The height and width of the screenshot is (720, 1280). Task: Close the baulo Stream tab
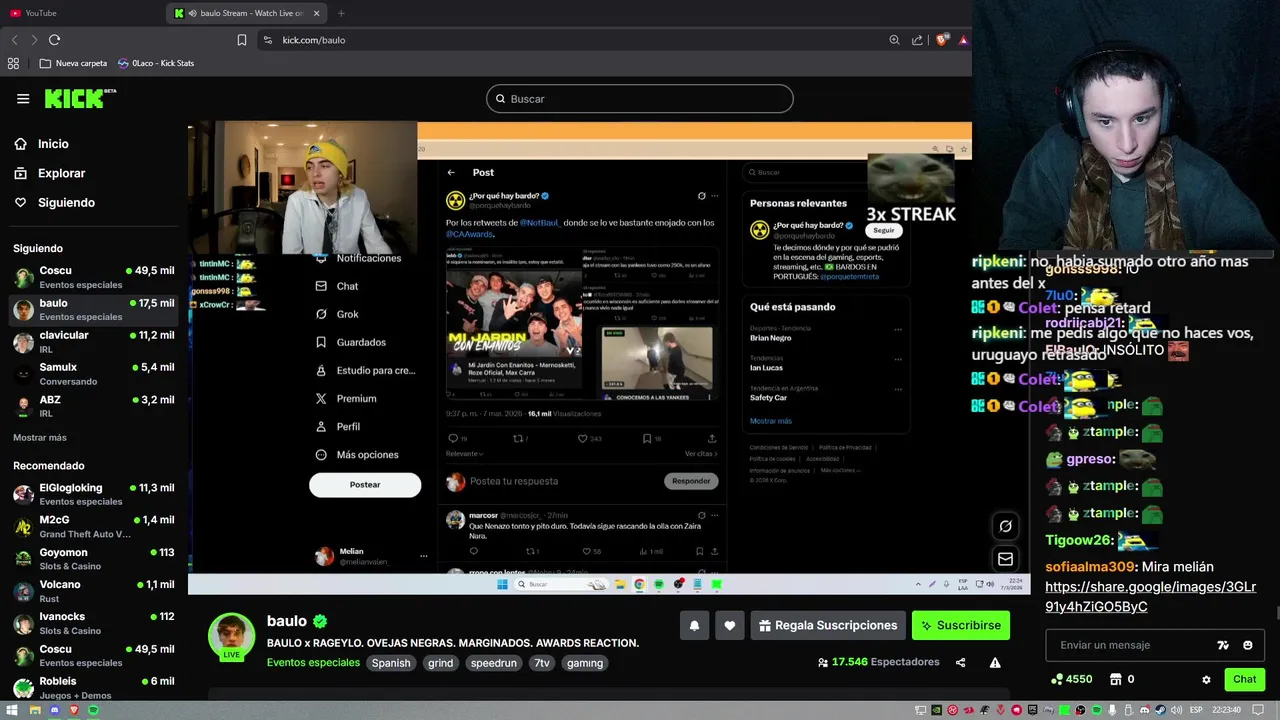click(x=317, y=13)
